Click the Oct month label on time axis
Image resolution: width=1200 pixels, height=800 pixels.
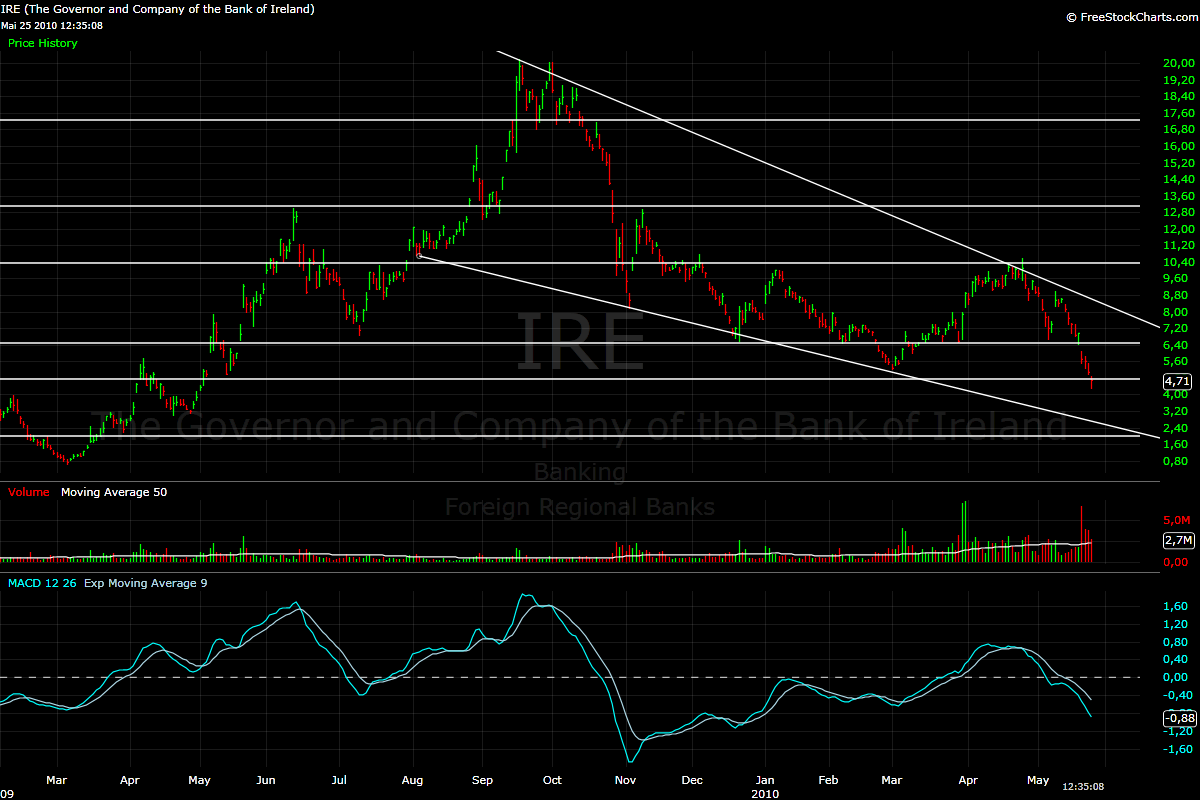click(553, 779)
